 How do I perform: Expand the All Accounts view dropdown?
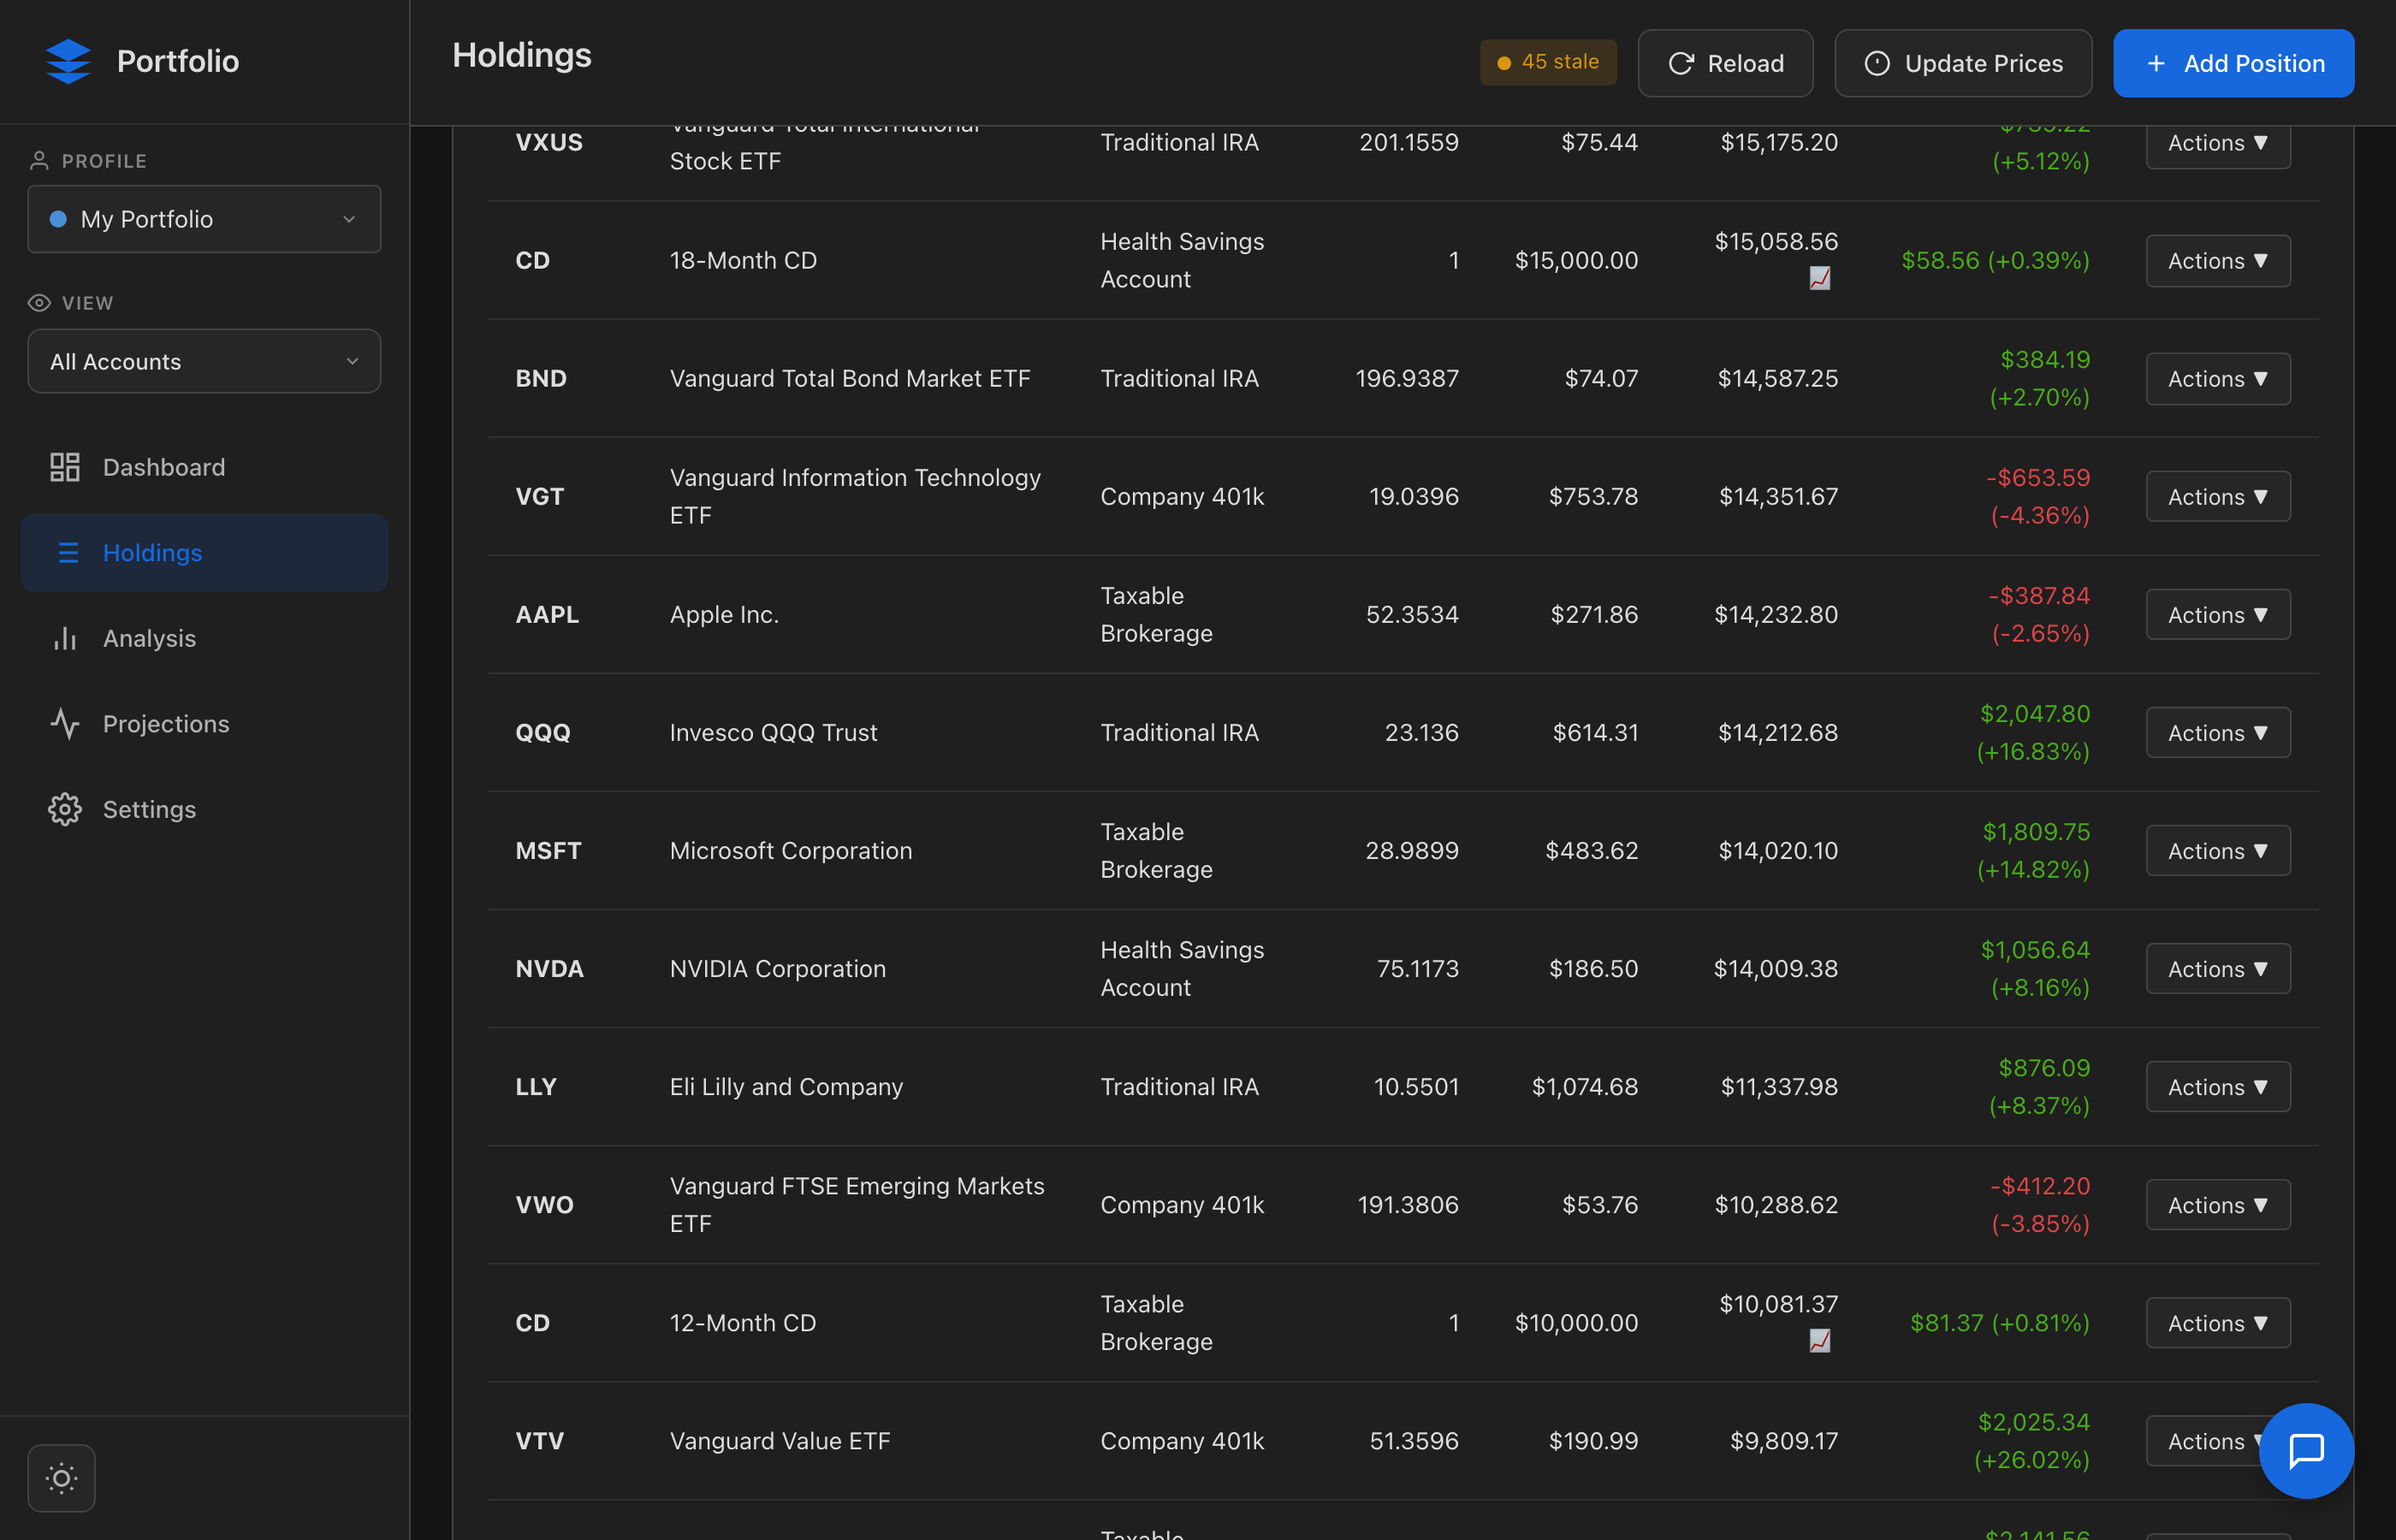click(204, 361)
